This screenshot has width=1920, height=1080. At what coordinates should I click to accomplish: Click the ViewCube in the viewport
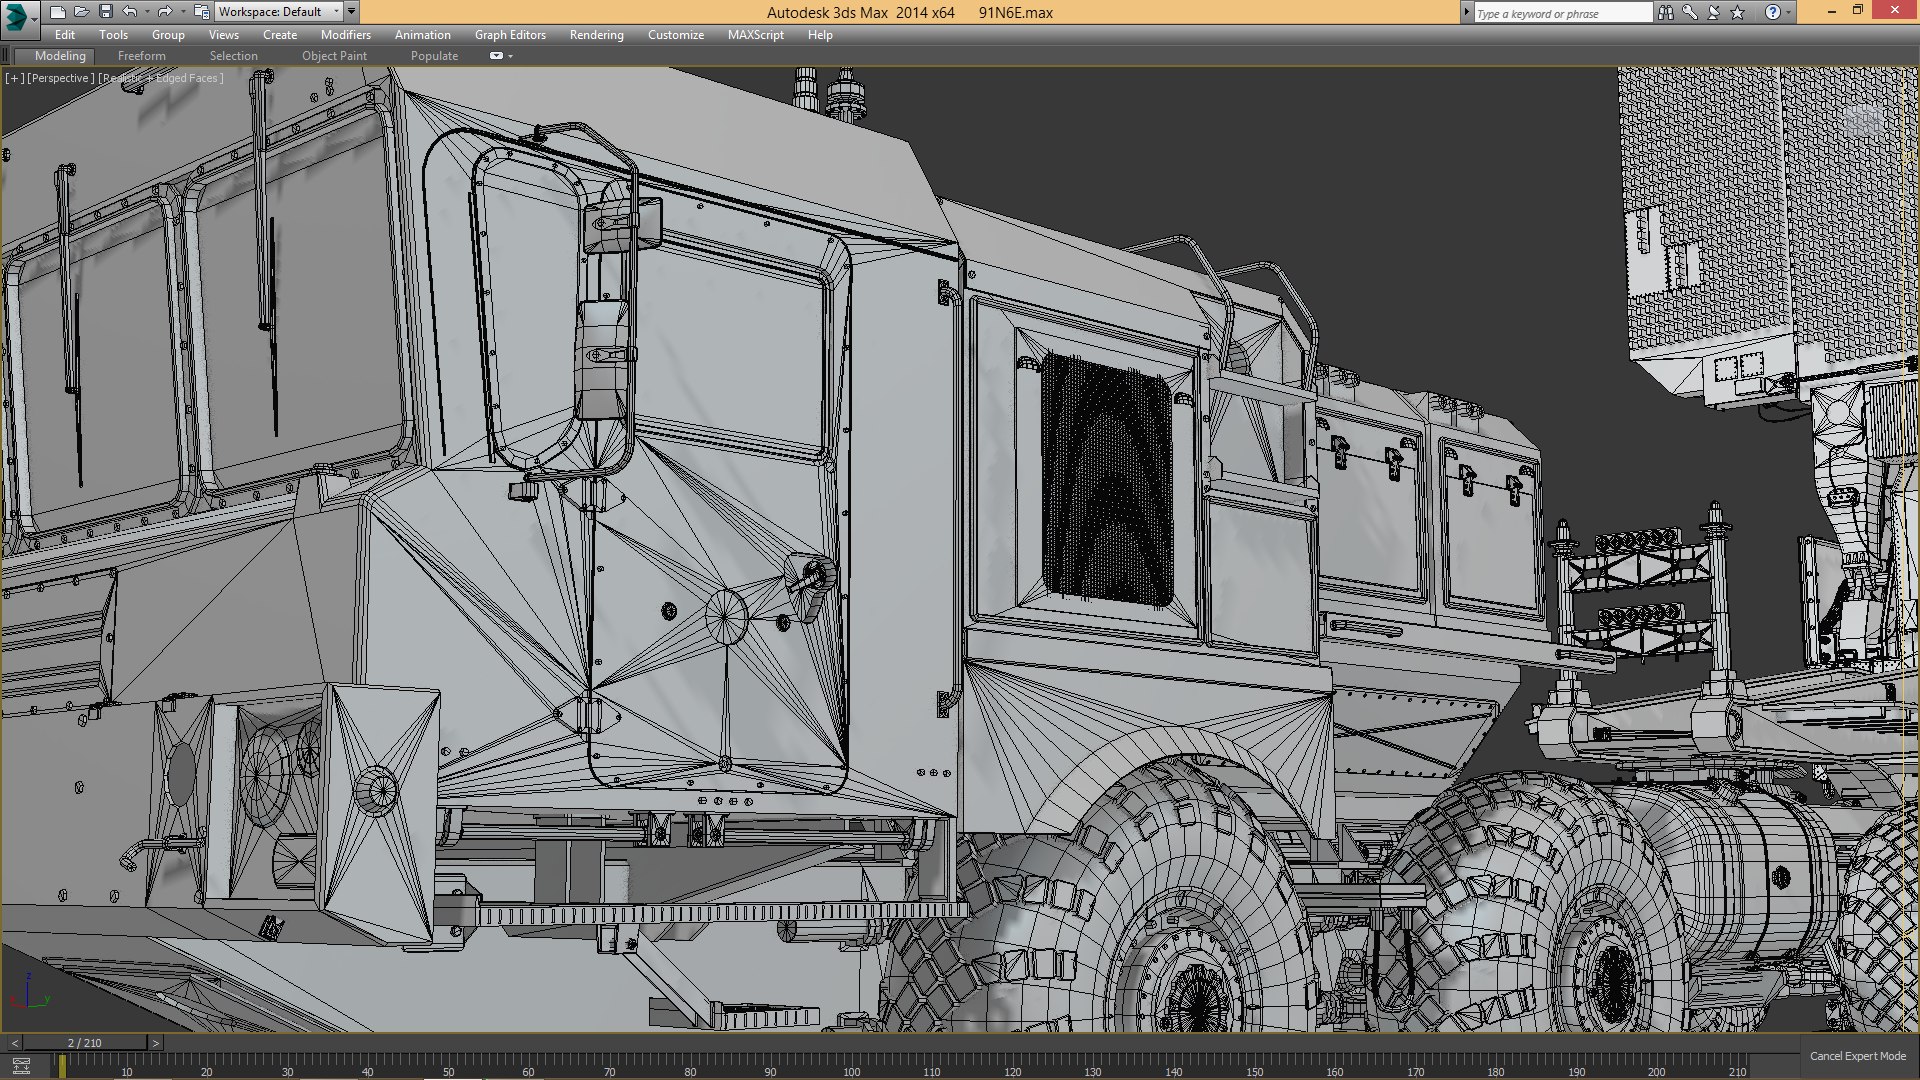click(1862, 119)
